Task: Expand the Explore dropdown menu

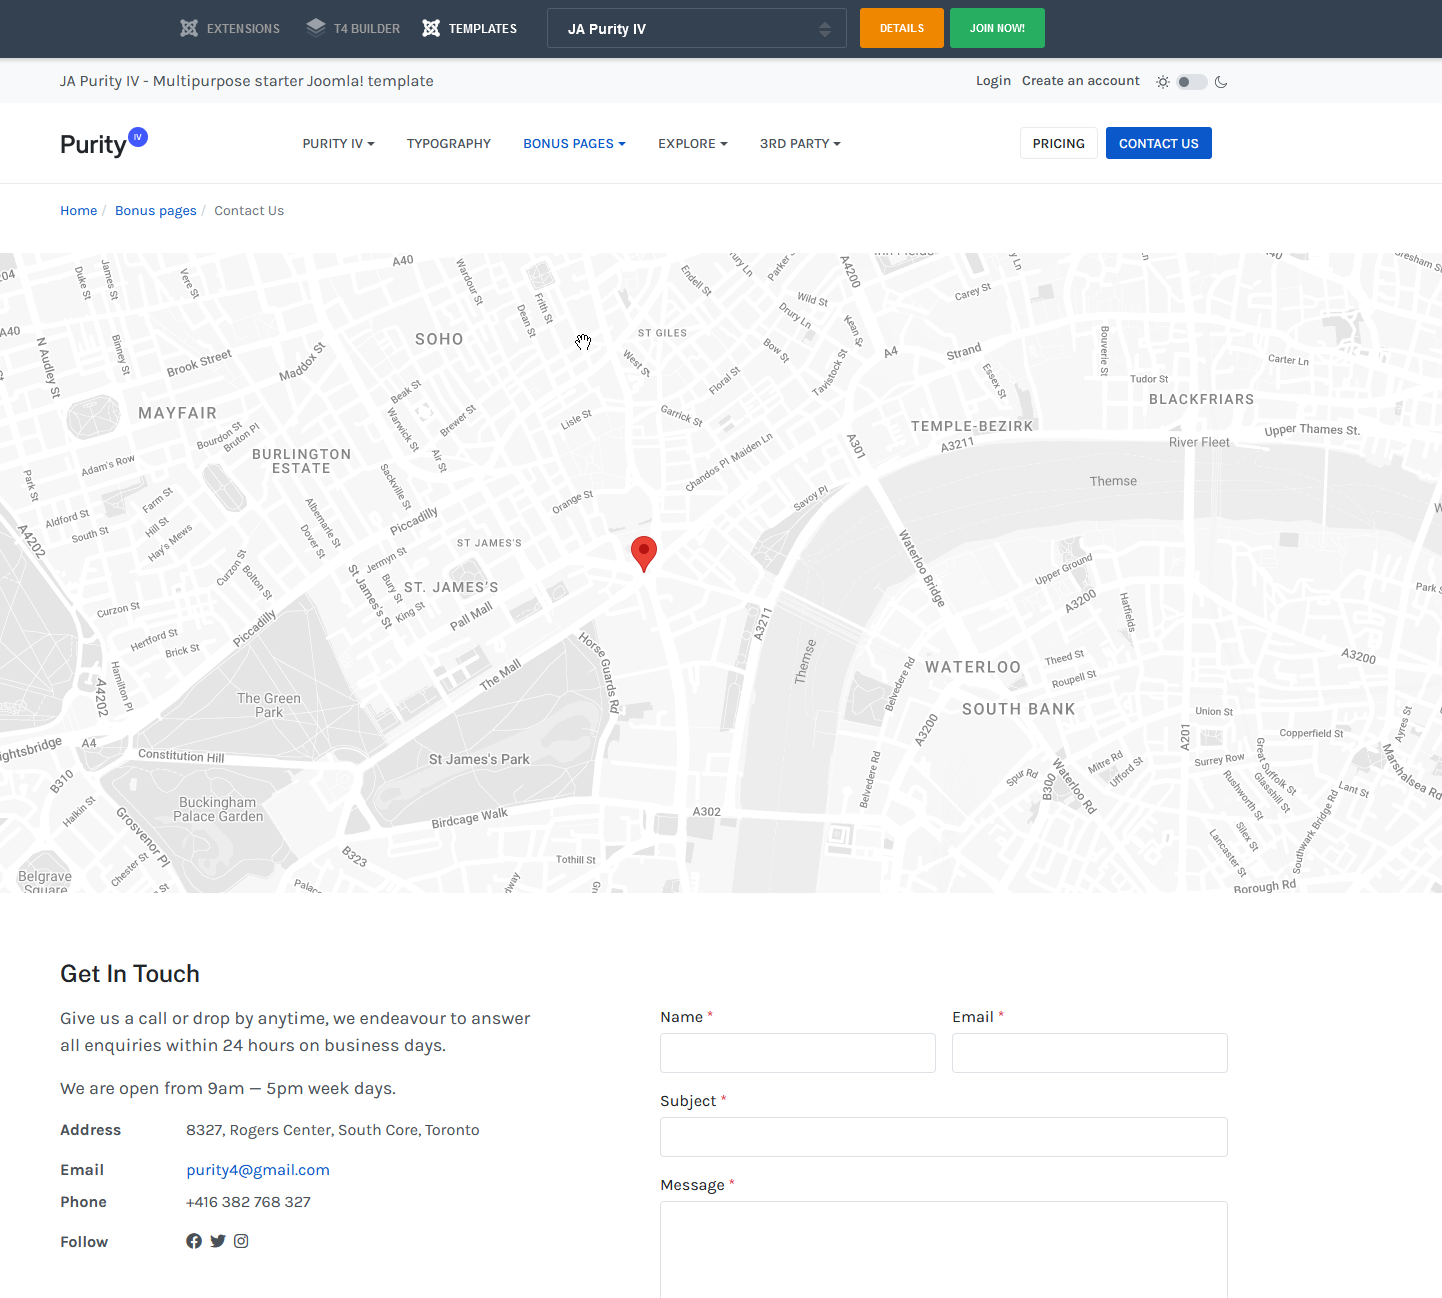Action: click(x=692, y=144)
